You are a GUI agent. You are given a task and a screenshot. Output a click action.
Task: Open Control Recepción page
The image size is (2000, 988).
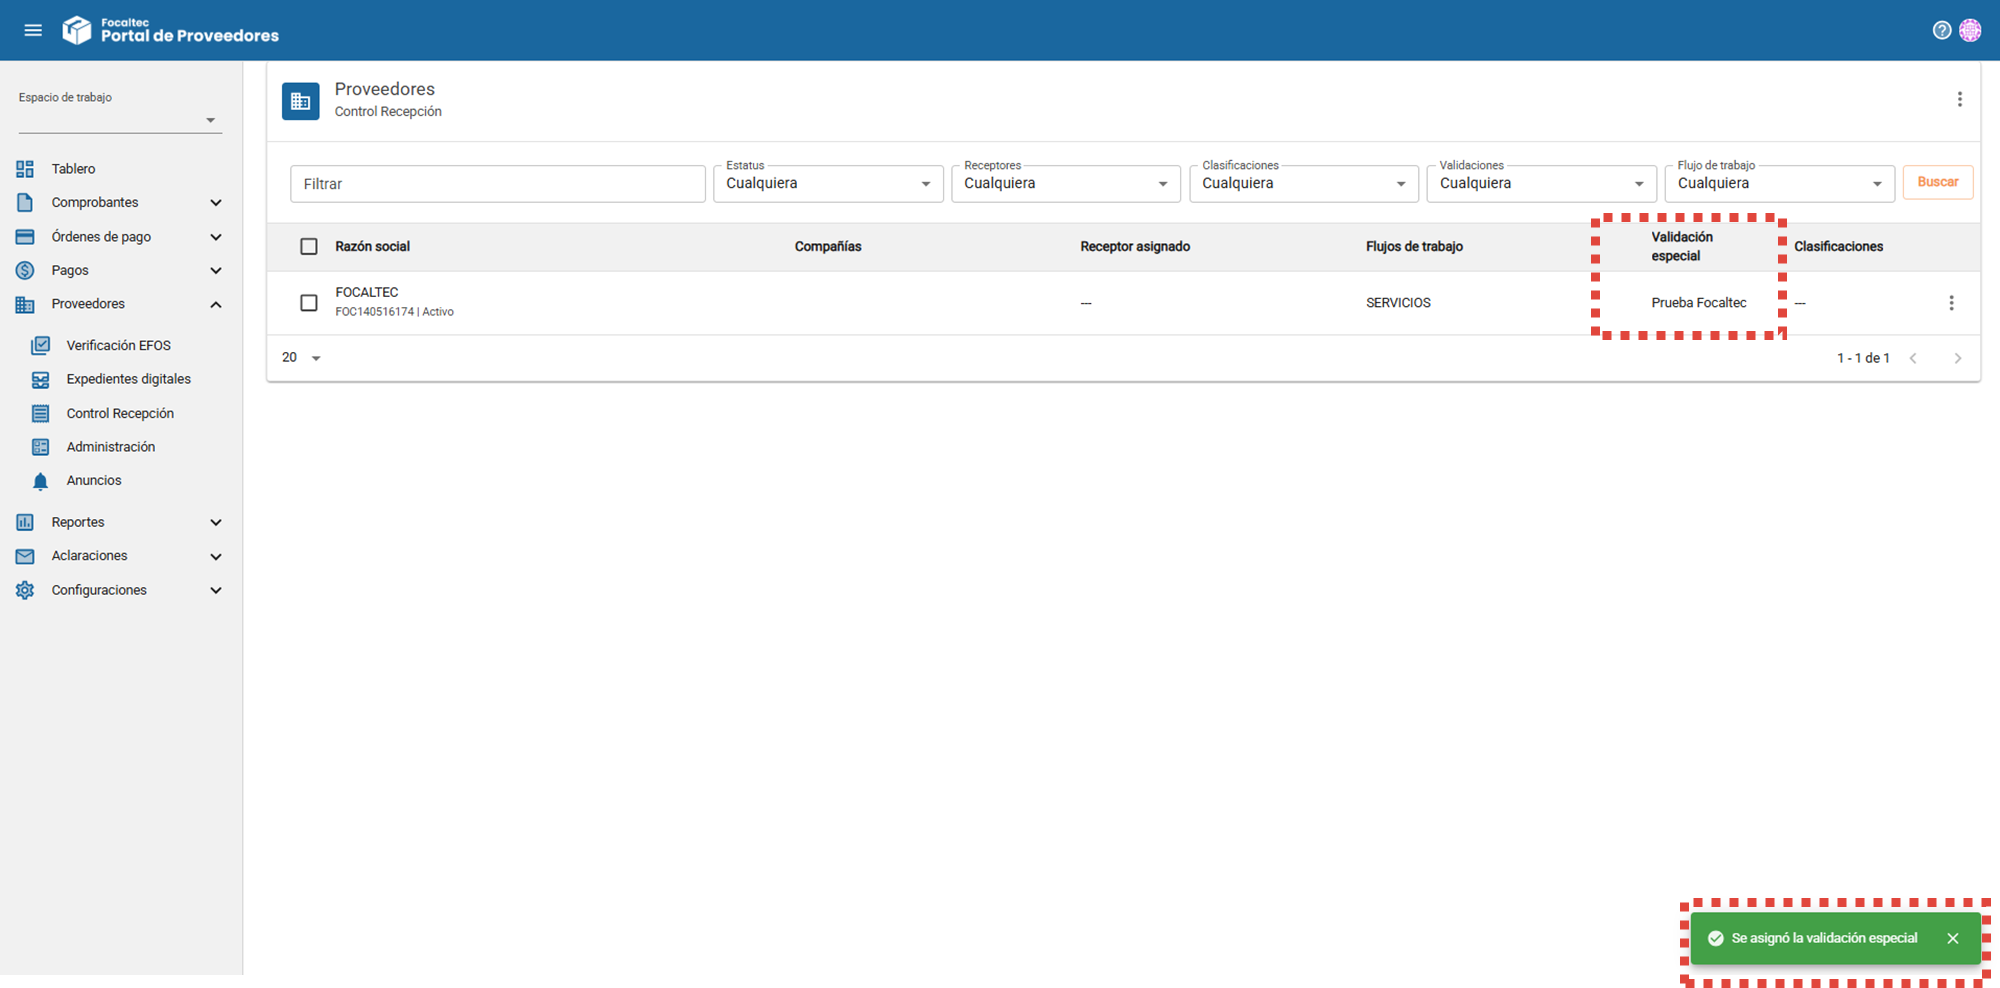click(x=120, y=414)
